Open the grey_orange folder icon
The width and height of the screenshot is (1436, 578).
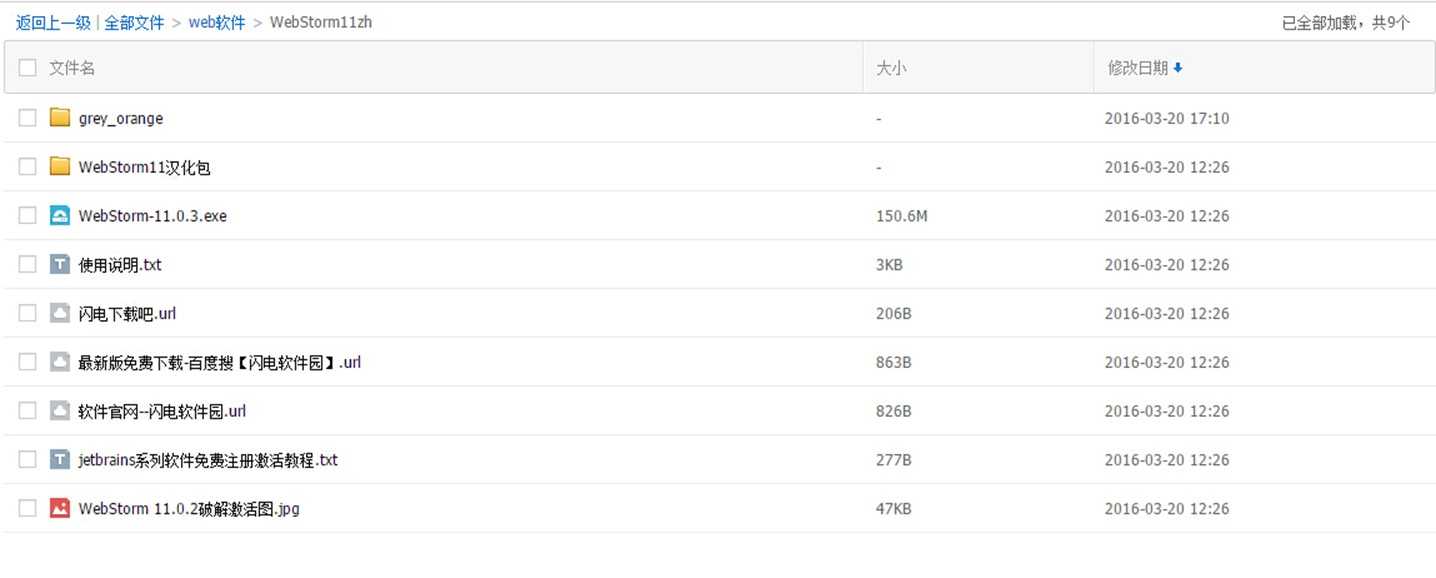coord(60,118)
